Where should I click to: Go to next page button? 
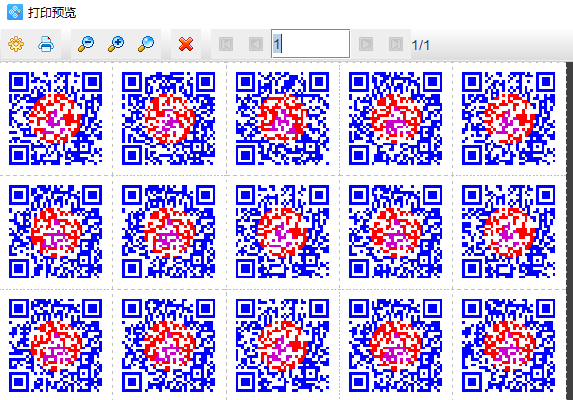click(x=366, y=44)
